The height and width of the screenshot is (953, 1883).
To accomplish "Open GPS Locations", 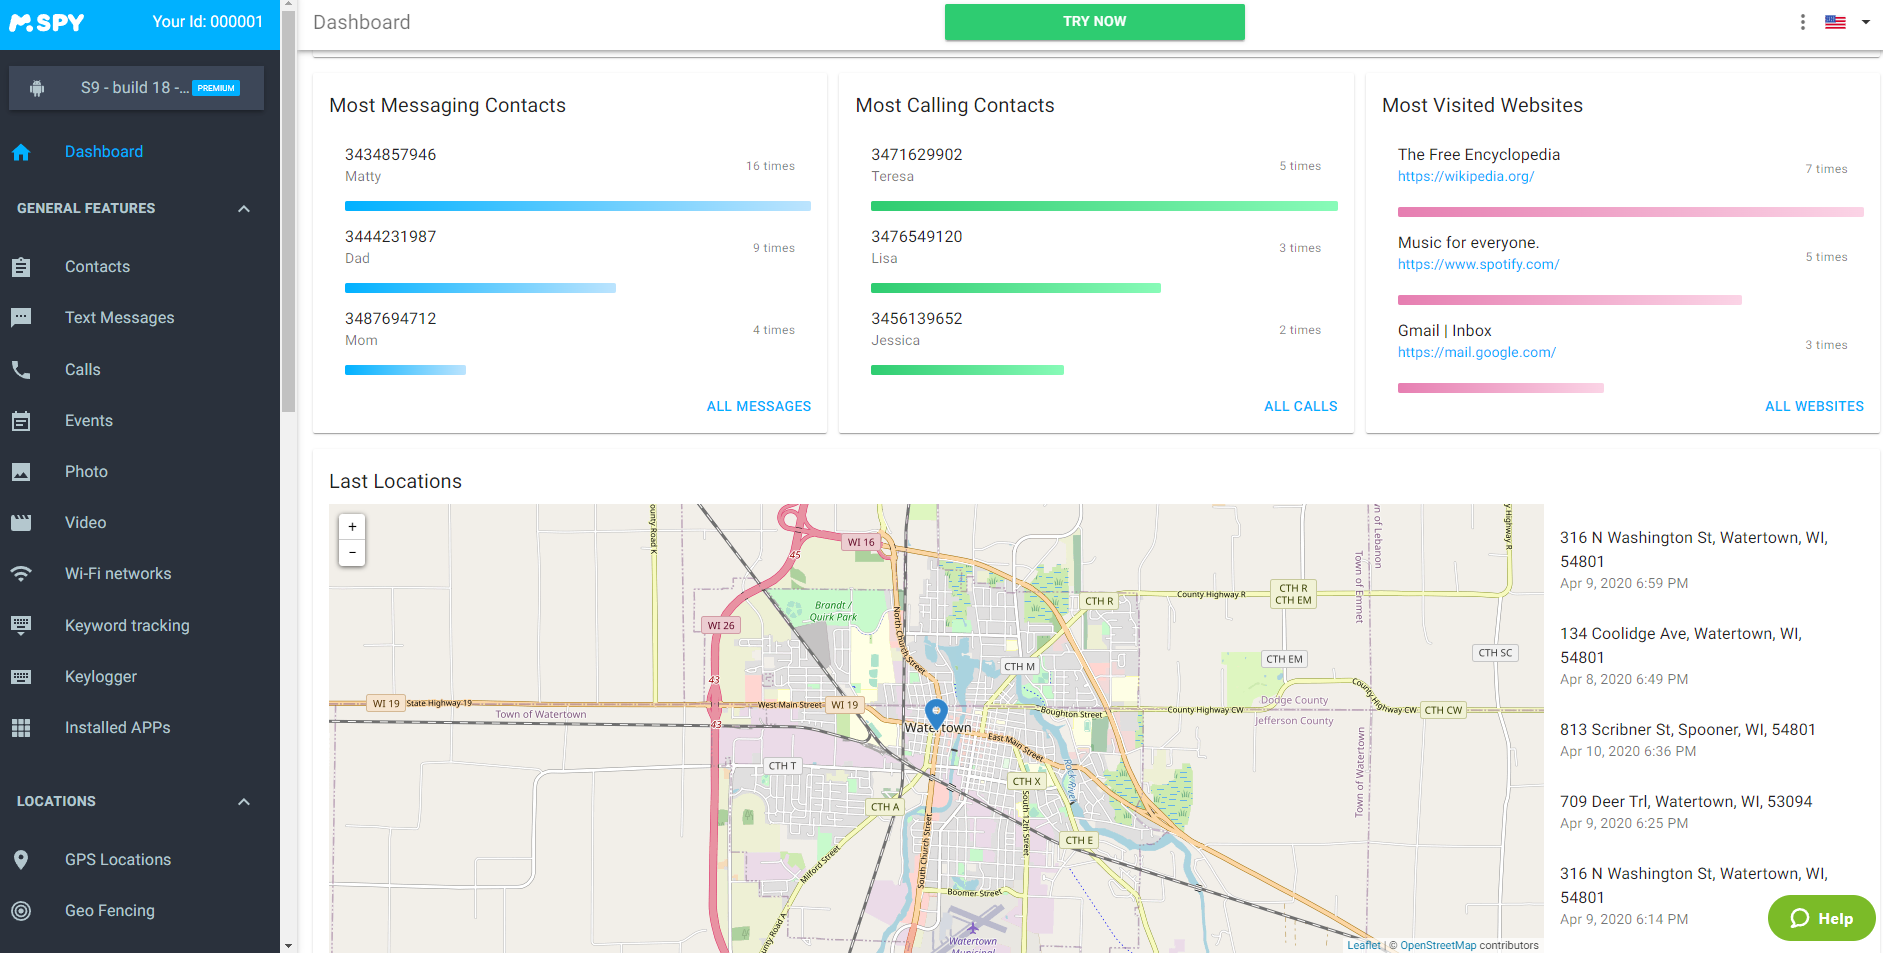I will click(x=118, y=860).
